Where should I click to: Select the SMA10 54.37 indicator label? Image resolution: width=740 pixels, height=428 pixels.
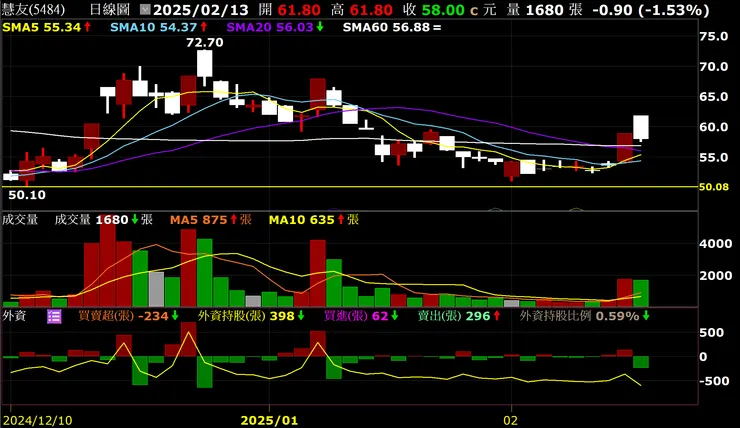coord(159,27)
